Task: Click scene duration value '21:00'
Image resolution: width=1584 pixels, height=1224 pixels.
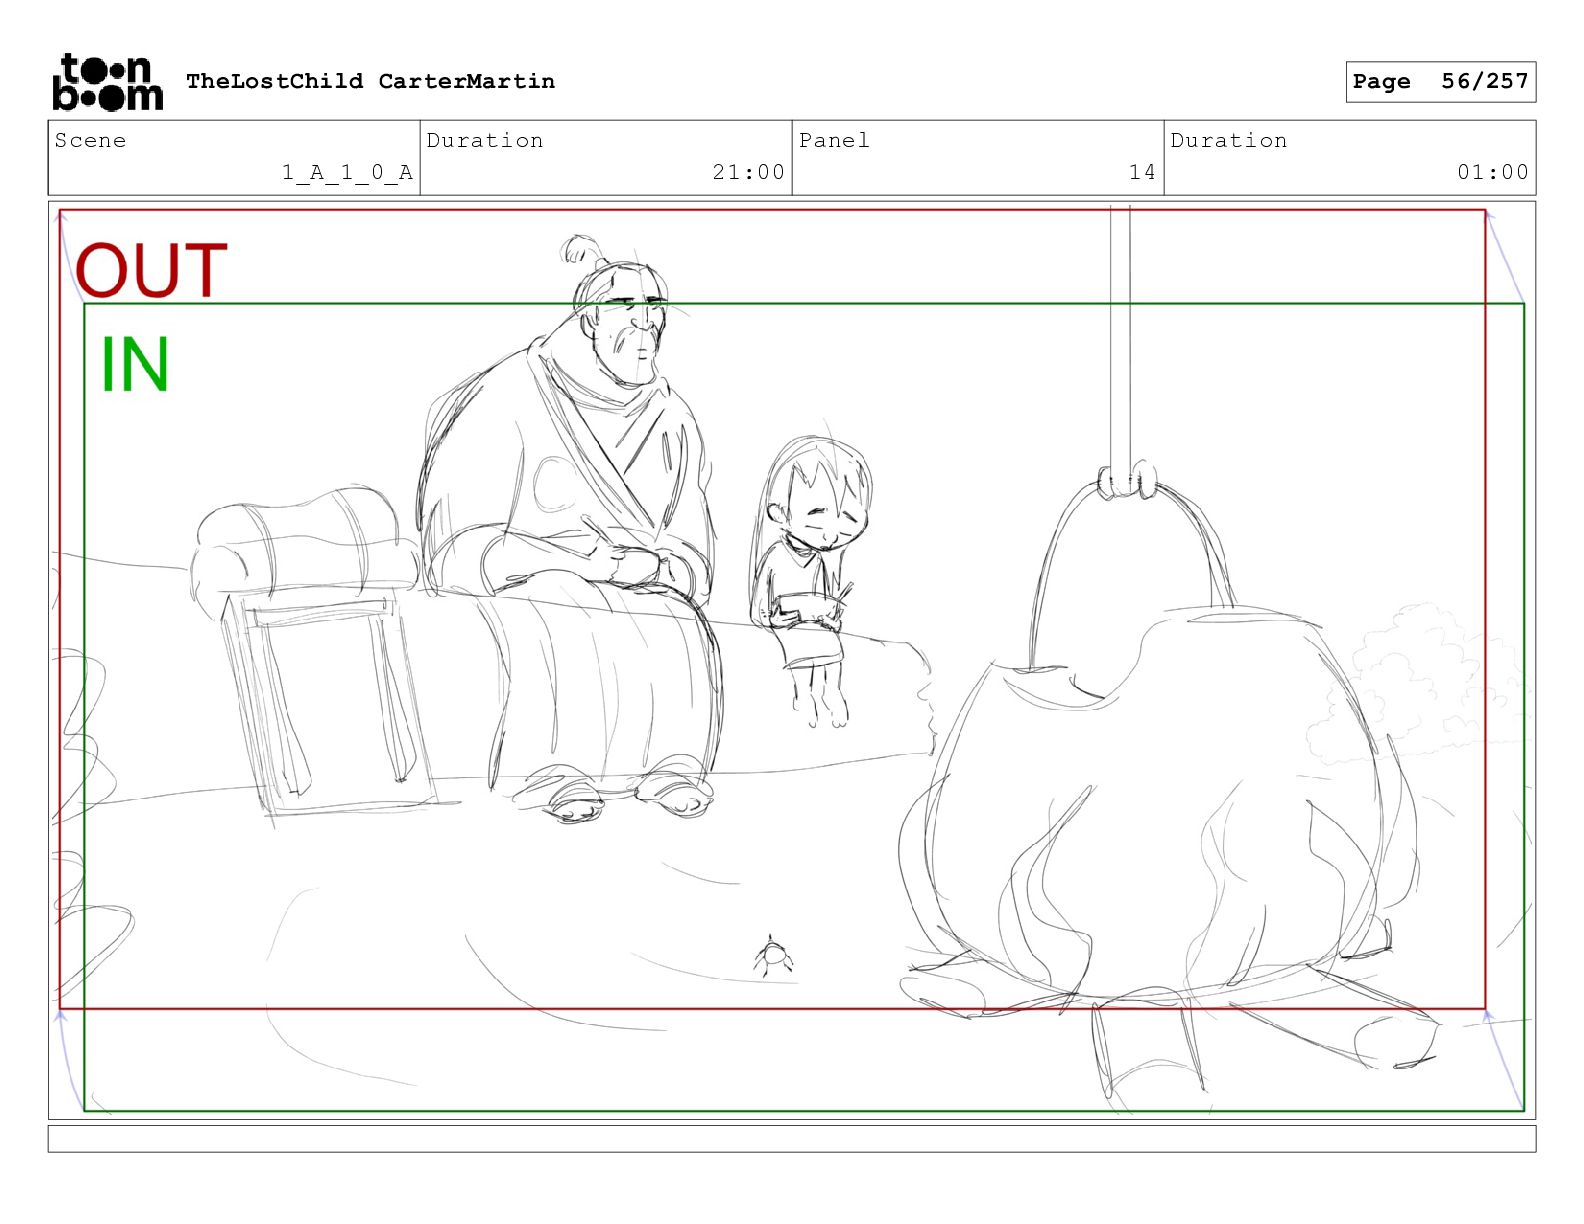Action: pos(748,172)
